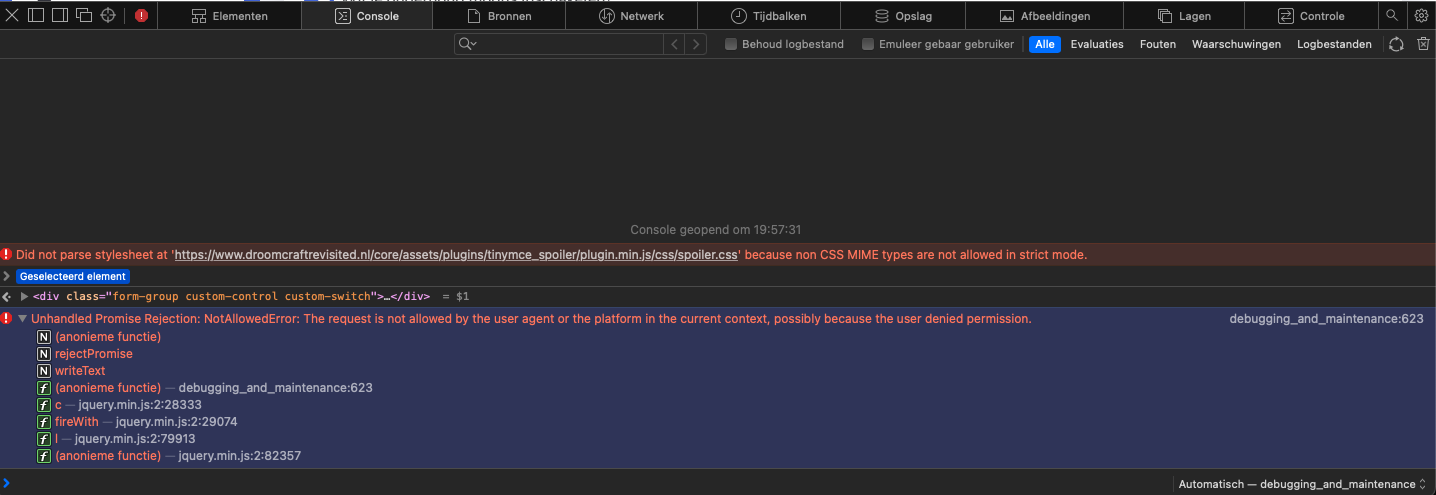1436x495 pixels.
Task: Open inspector settings gear
Action: click(1421, 15)
